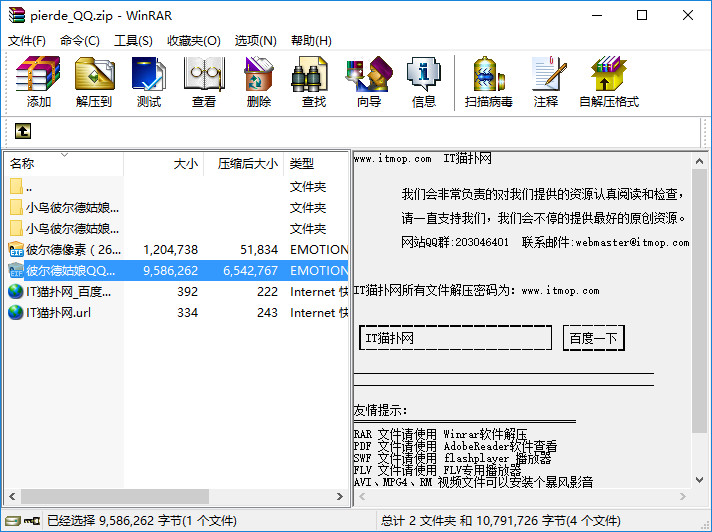Select file size 1,204,738 cell
The image size is (712, 532).
(170, 250)
